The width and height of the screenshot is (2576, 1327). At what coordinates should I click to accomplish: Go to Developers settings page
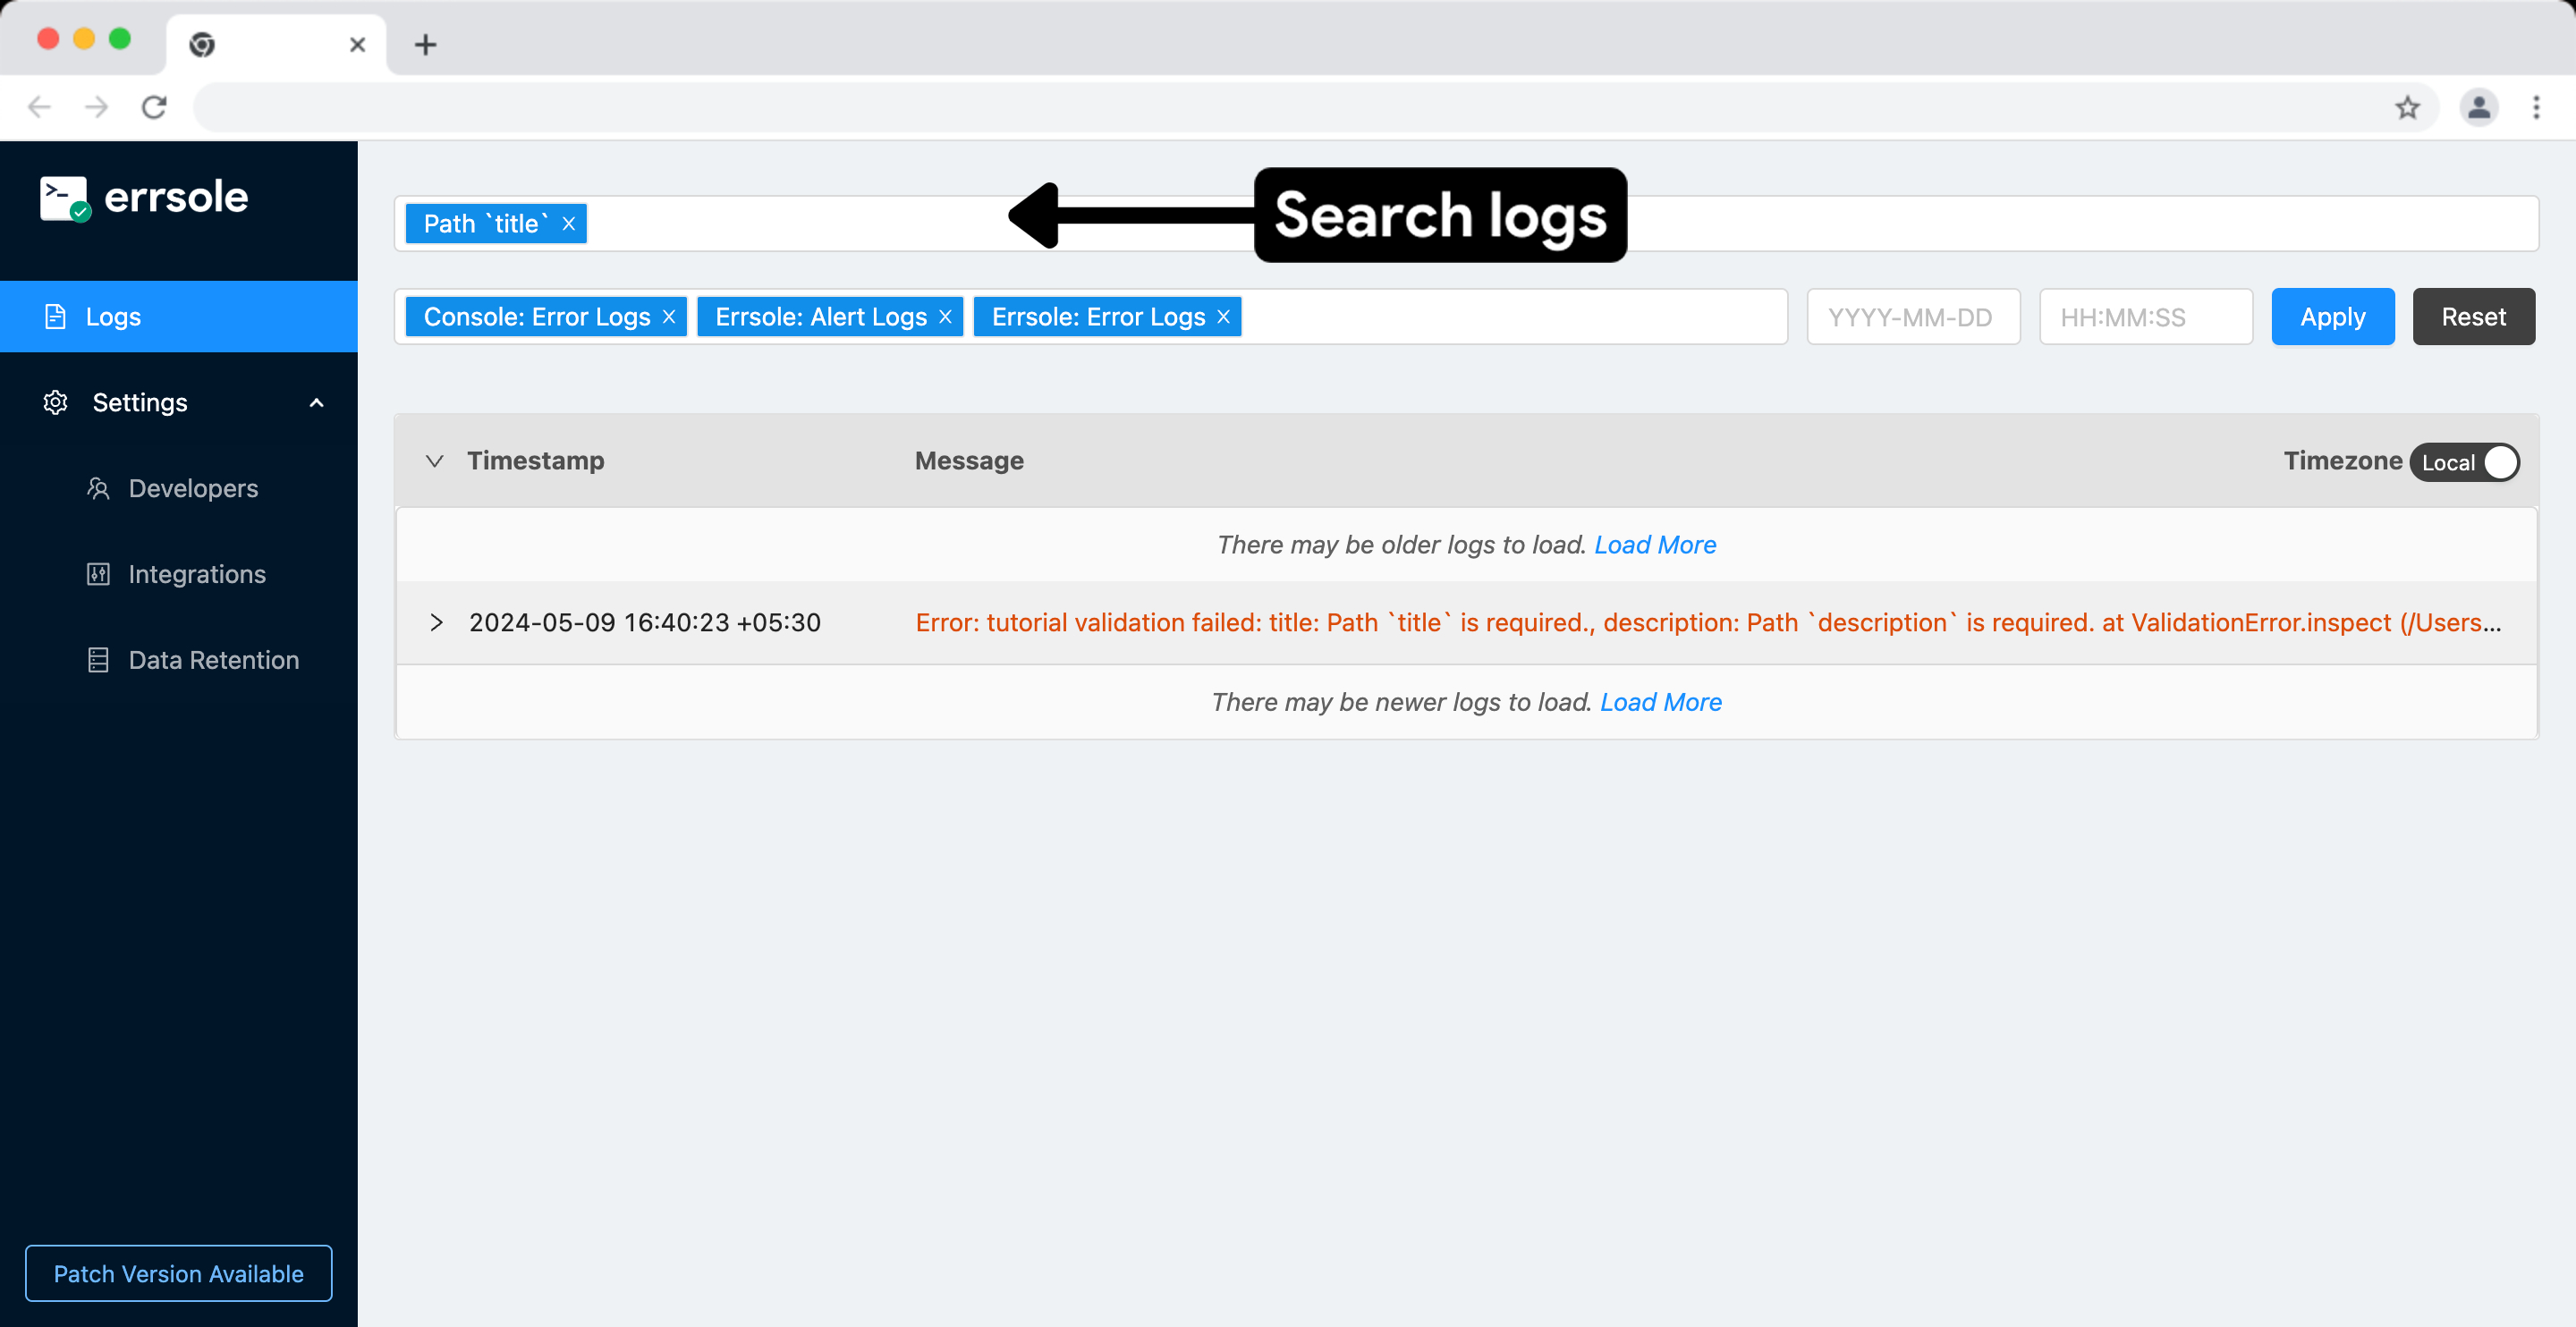[x=193, y=488]
